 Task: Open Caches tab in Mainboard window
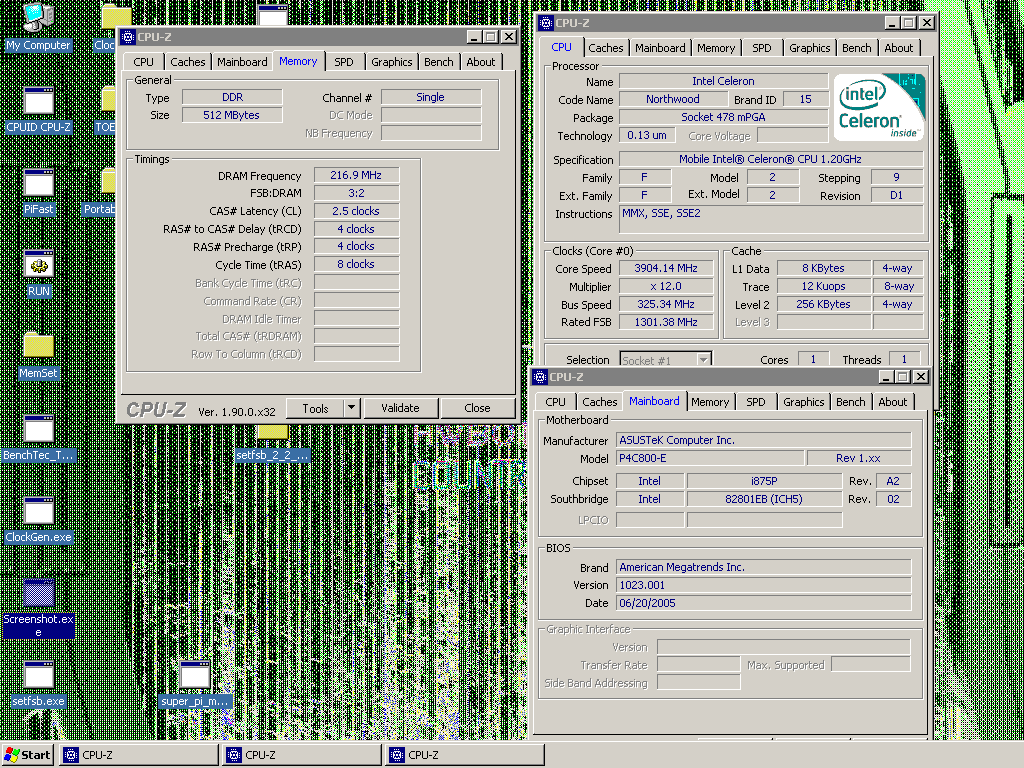[600, 402]
